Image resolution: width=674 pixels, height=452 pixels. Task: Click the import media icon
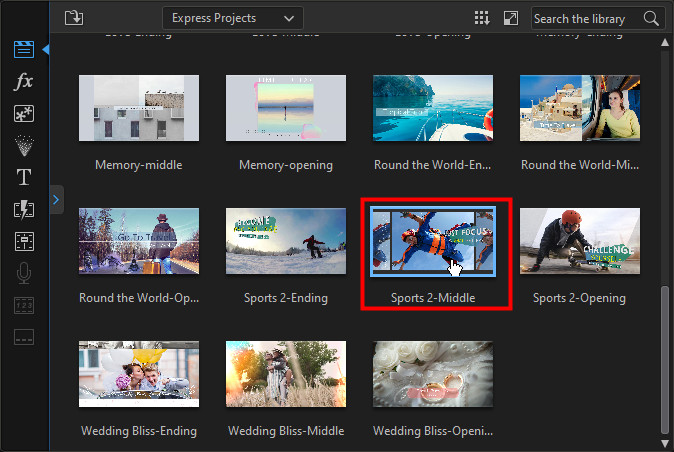(x=74, y=18)
